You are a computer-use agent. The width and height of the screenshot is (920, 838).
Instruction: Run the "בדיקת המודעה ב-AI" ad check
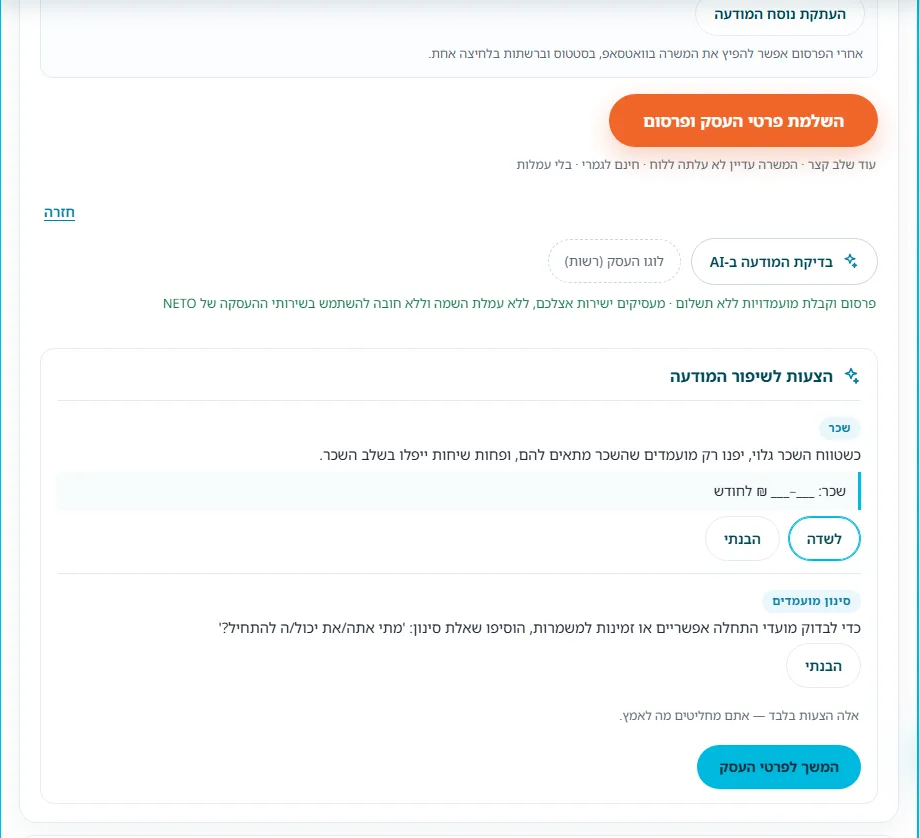784,262
